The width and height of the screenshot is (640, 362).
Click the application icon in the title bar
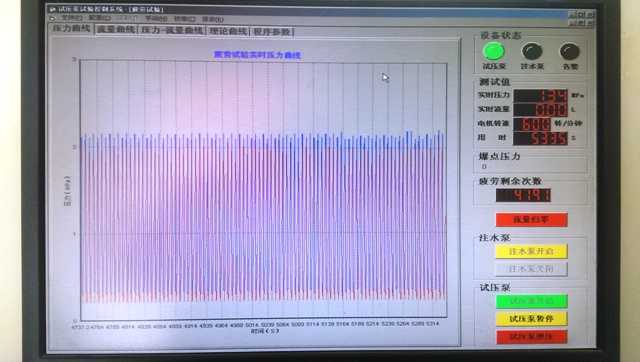(x=52, y=9)
